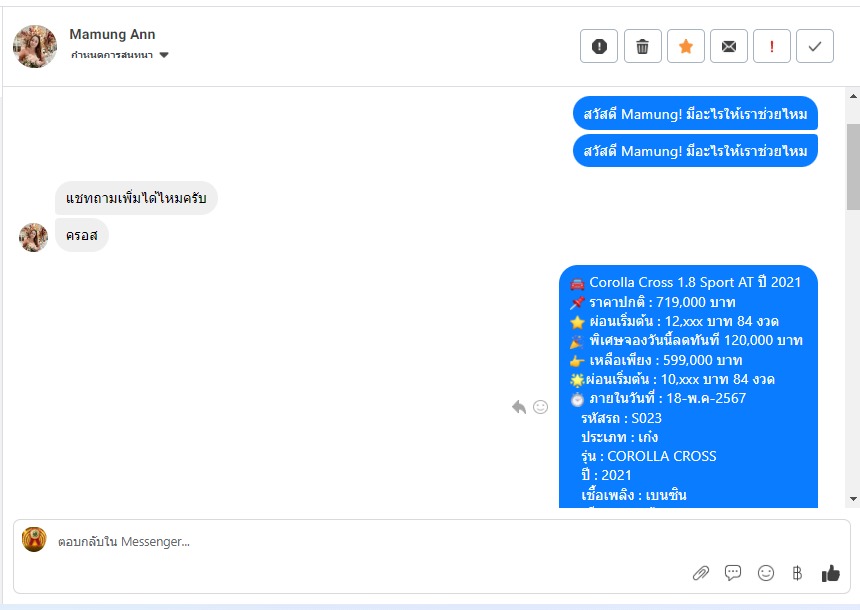
Task: Click the discount line '120,000 บาท'
Action: (x=686, y=341)
